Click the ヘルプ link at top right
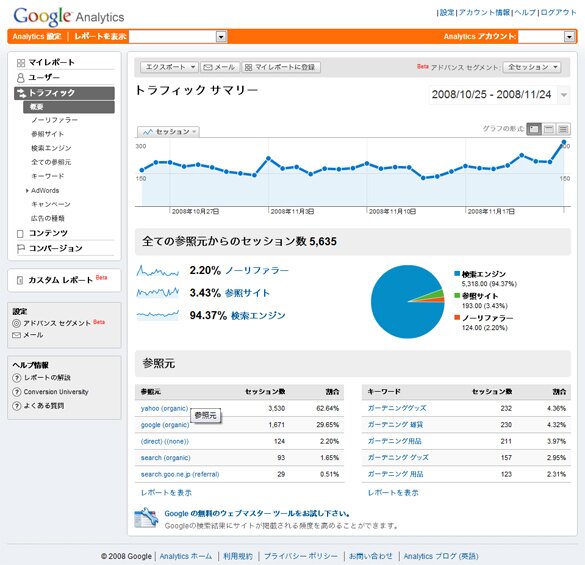 click(x=525, y=13)
